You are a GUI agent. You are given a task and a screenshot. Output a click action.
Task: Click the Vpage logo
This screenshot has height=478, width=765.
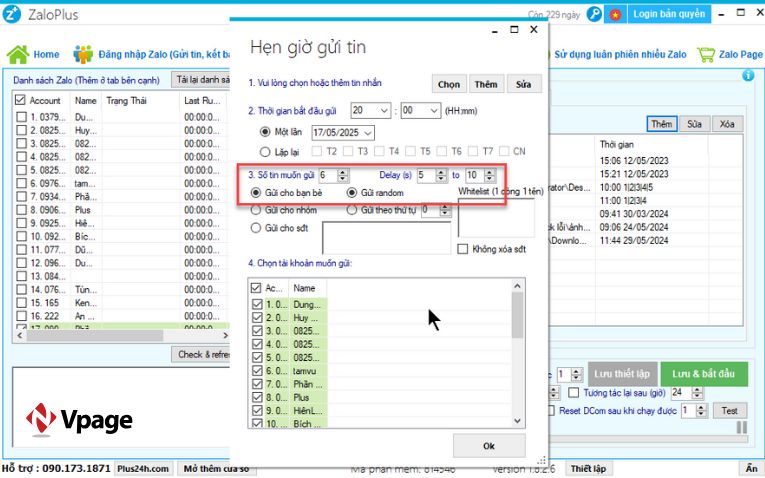(x=79, y=419)
